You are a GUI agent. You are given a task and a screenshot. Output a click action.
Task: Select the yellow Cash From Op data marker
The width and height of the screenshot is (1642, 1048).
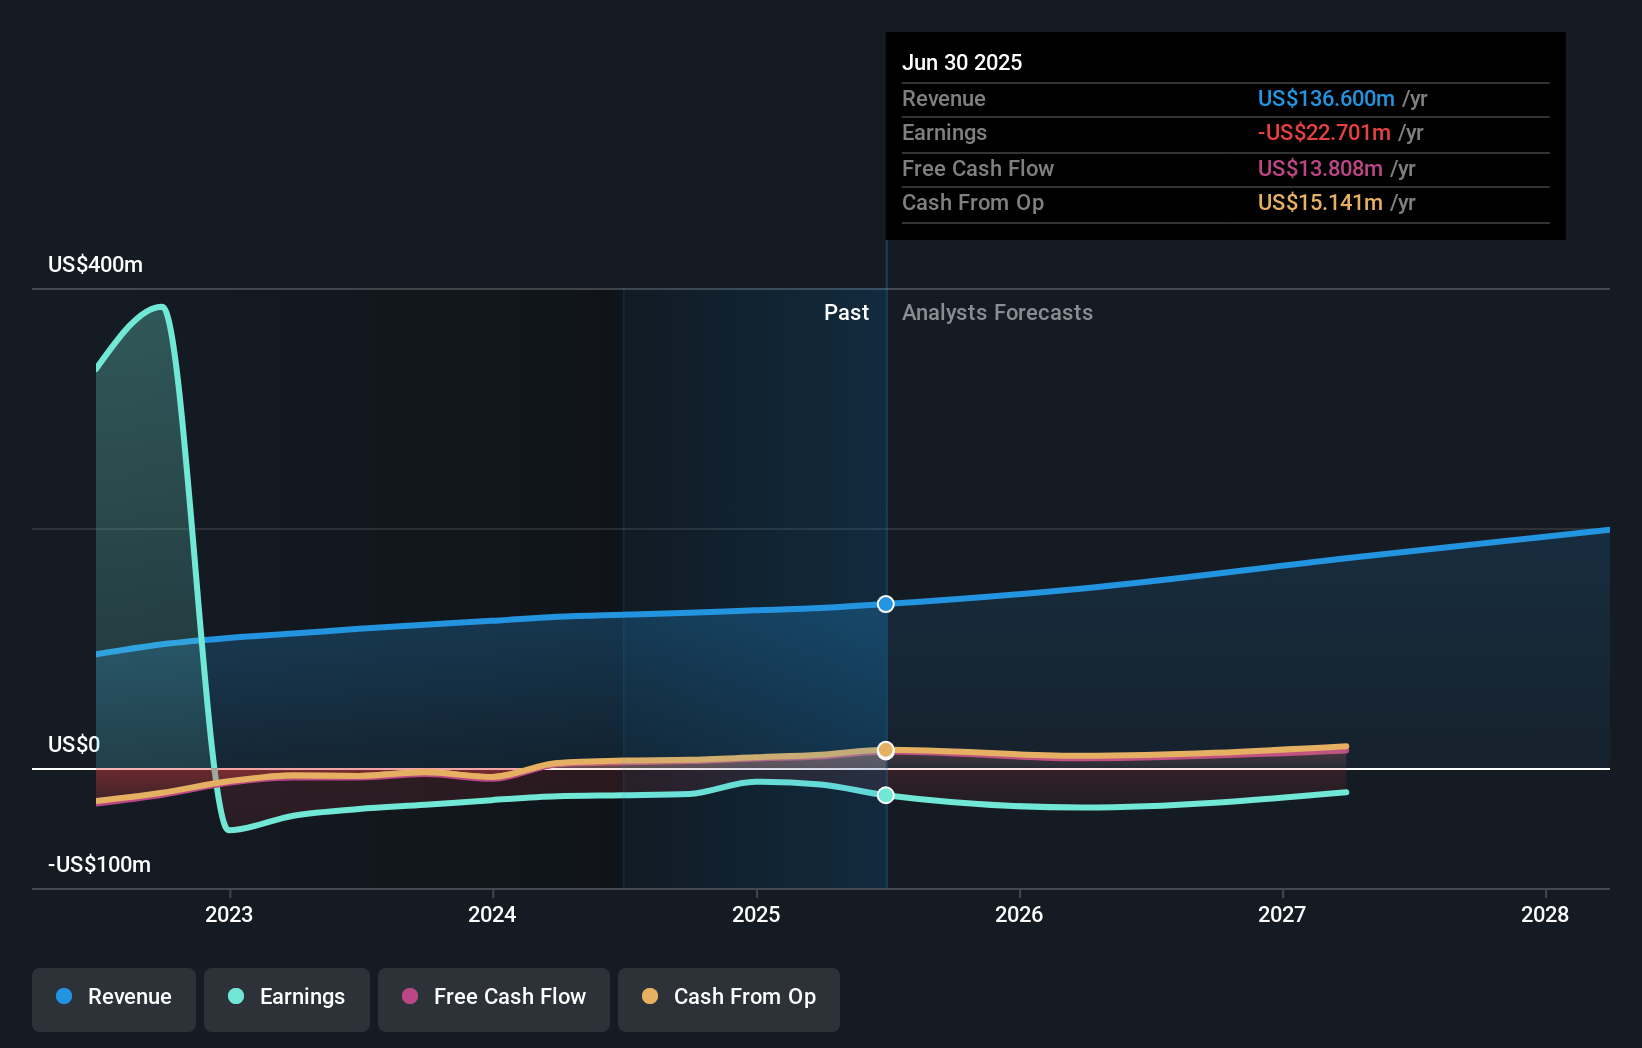click(886, 750)
